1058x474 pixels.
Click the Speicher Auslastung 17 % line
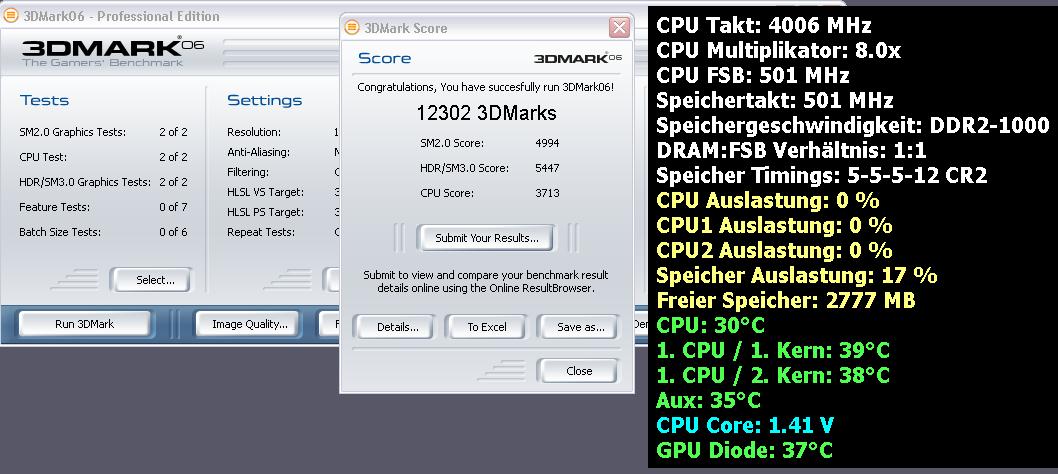coord(796,275)
